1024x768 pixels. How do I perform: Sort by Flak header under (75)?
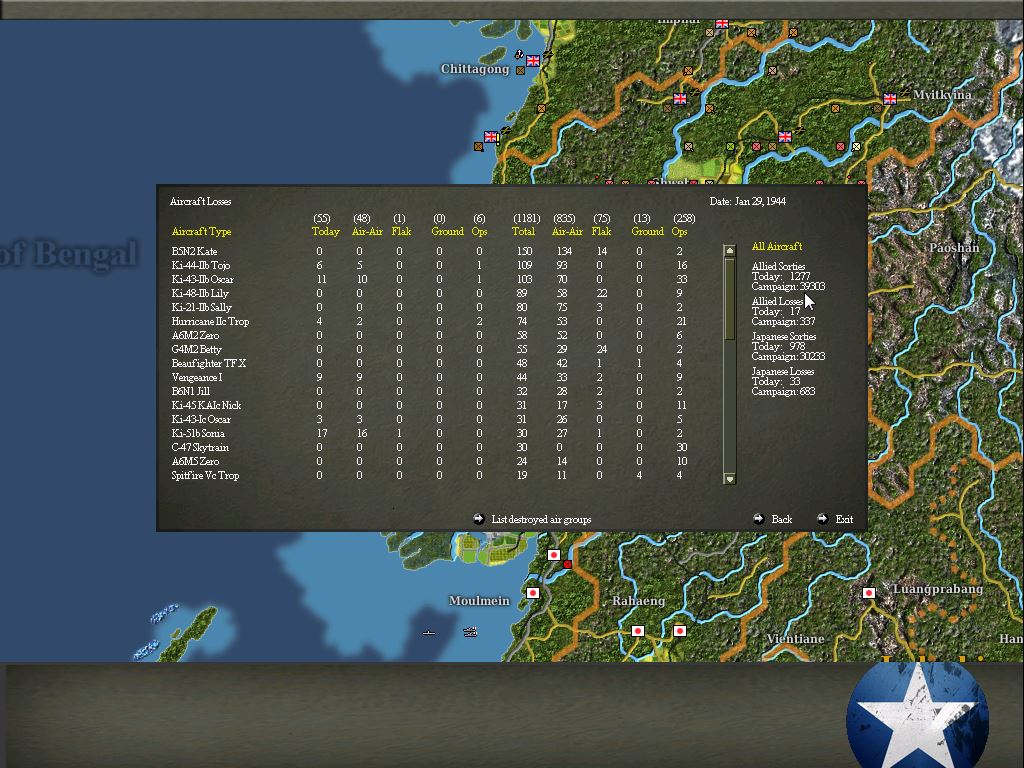(601, 231)
